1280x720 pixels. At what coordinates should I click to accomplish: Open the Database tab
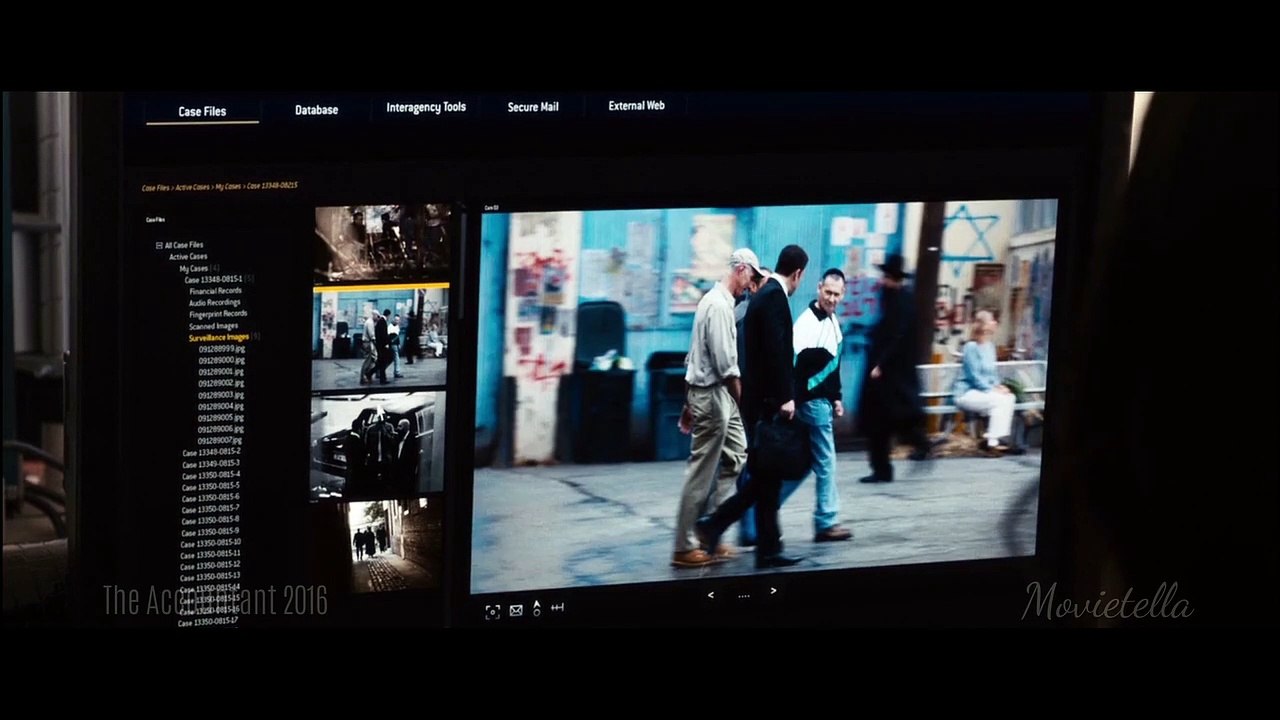pos(316,110)
